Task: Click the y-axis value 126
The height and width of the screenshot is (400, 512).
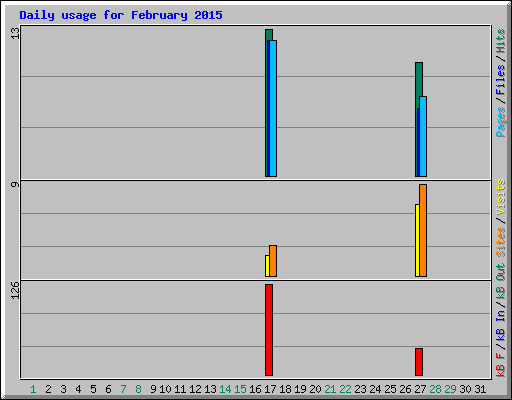Action: 15,290
